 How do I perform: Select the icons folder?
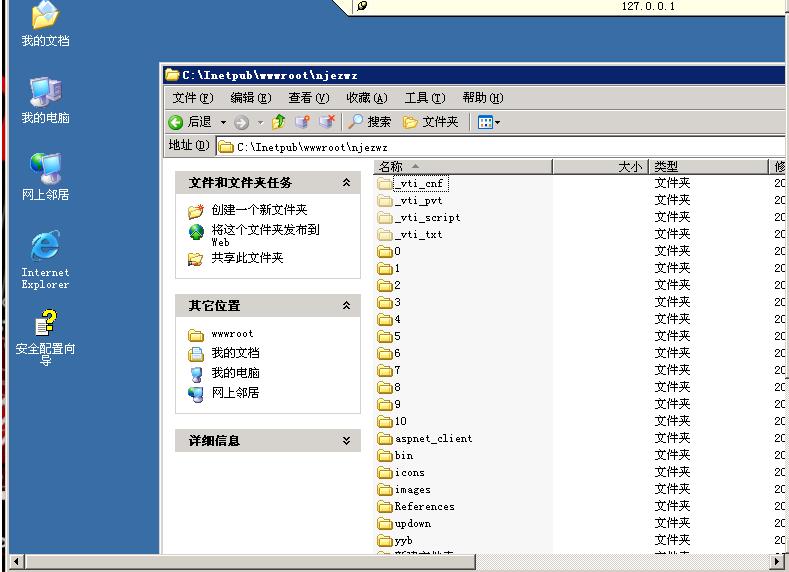coord(401,472)
